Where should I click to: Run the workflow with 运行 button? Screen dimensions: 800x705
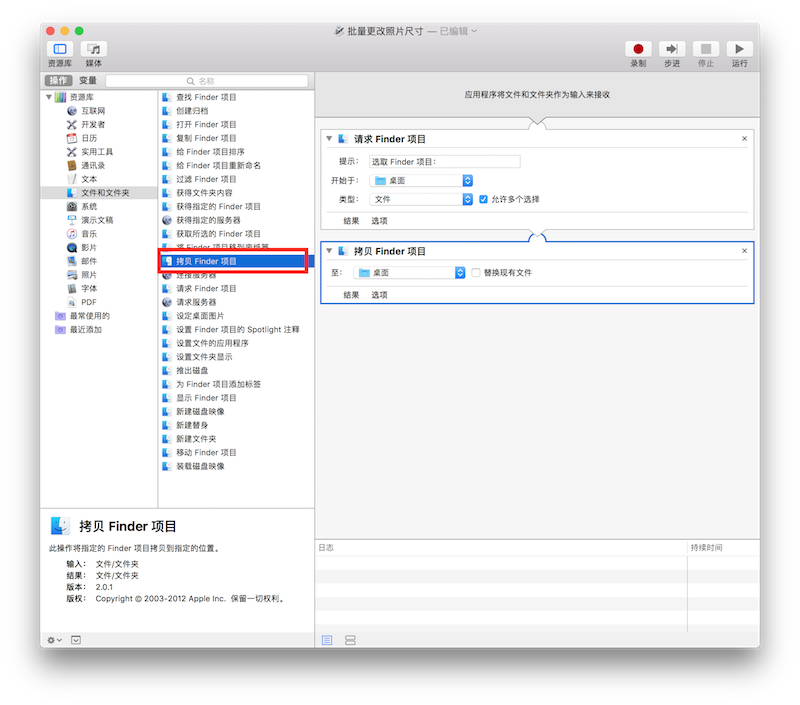point(739,49)
